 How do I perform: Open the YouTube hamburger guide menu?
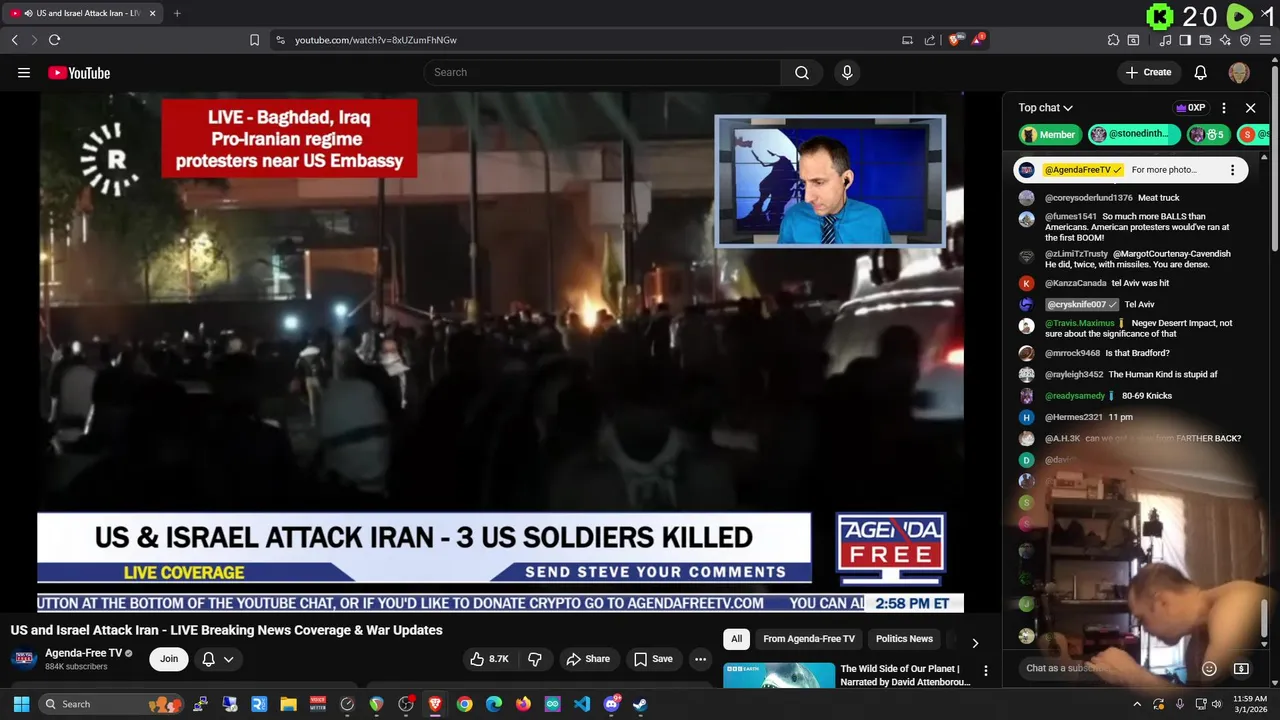click(24, 72)
